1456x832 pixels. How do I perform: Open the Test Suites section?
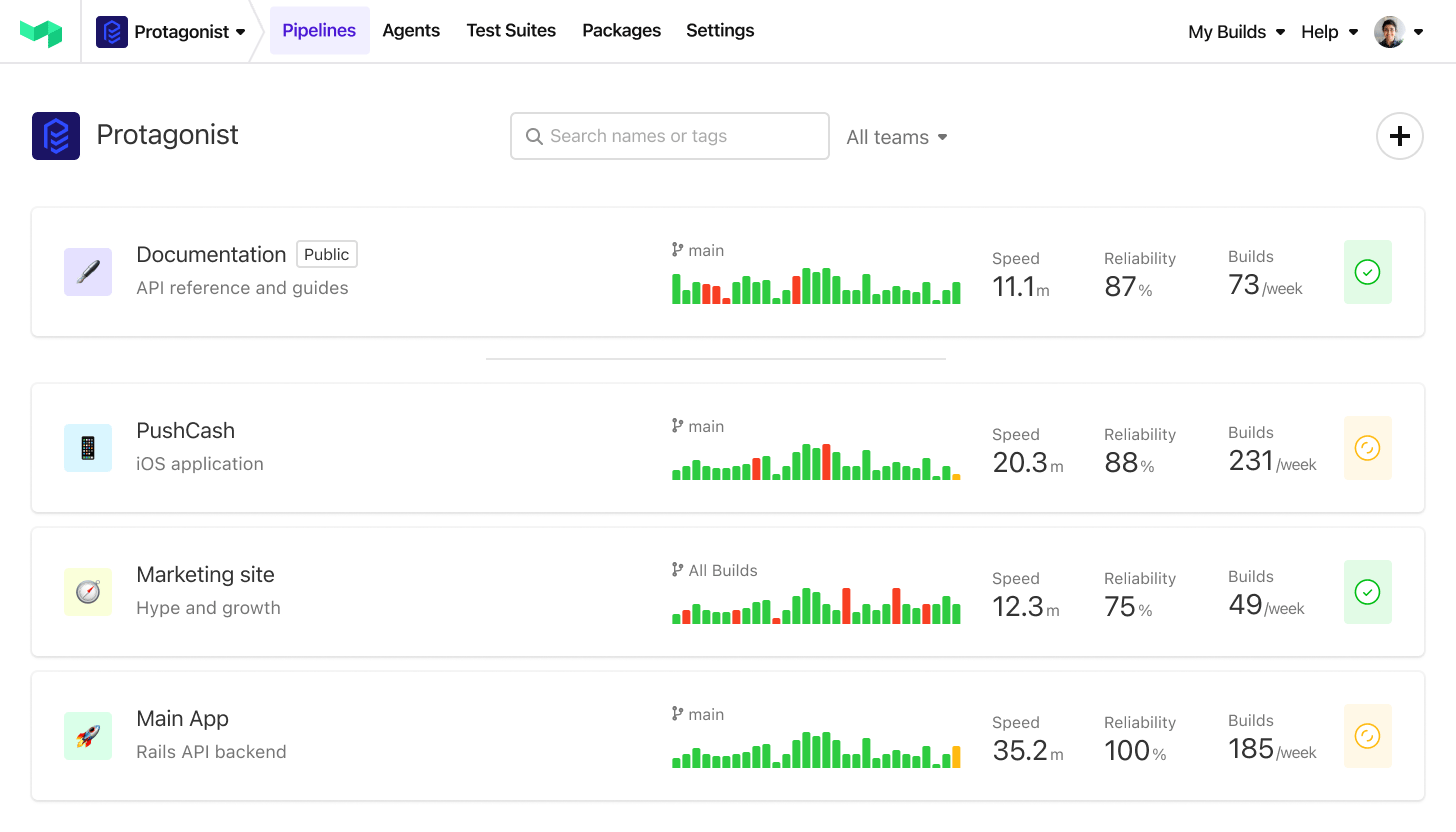(511, 31)
